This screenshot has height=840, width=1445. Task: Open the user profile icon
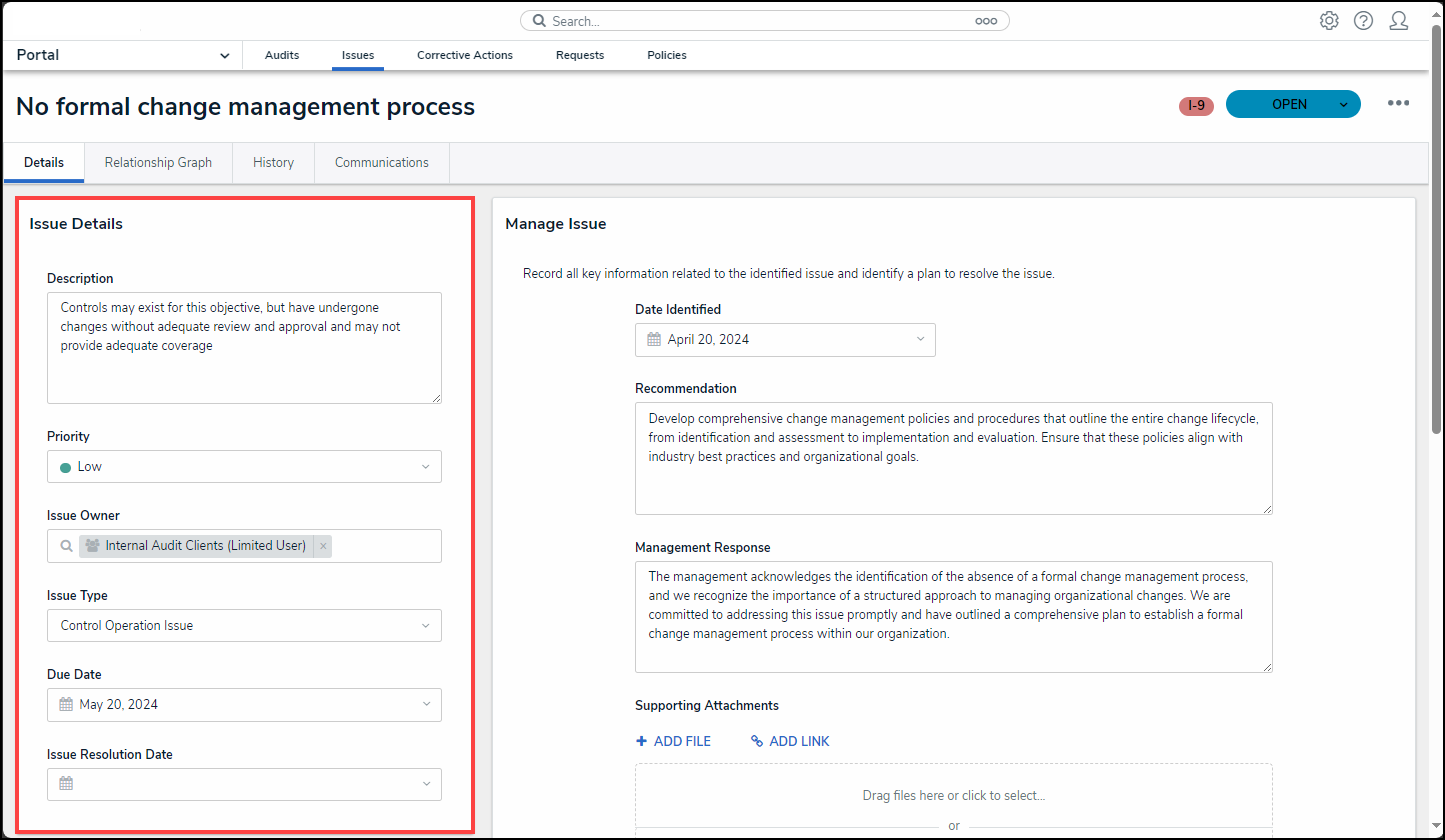tap(1399, 21)
